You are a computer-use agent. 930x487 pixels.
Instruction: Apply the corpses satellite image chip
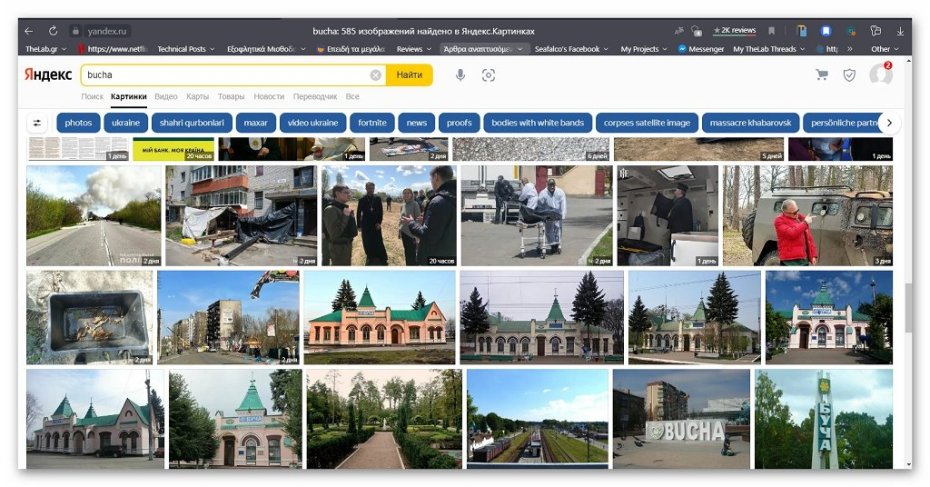647,123
